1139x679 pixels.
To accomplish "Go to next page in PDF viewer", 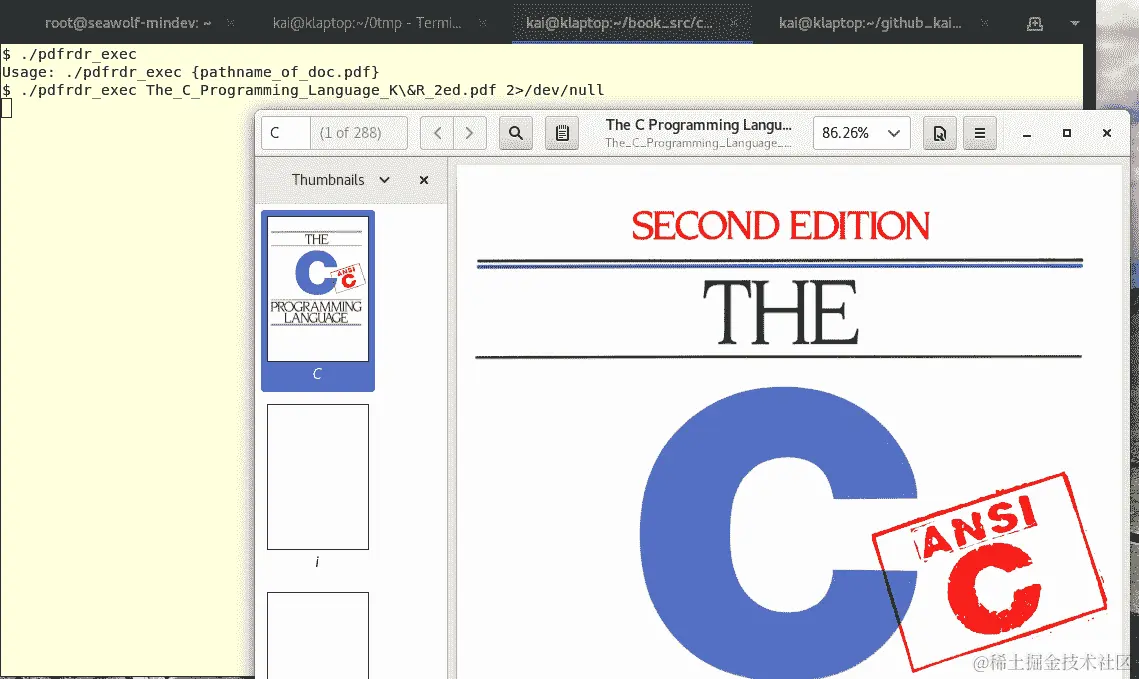I will pos(469,133).
